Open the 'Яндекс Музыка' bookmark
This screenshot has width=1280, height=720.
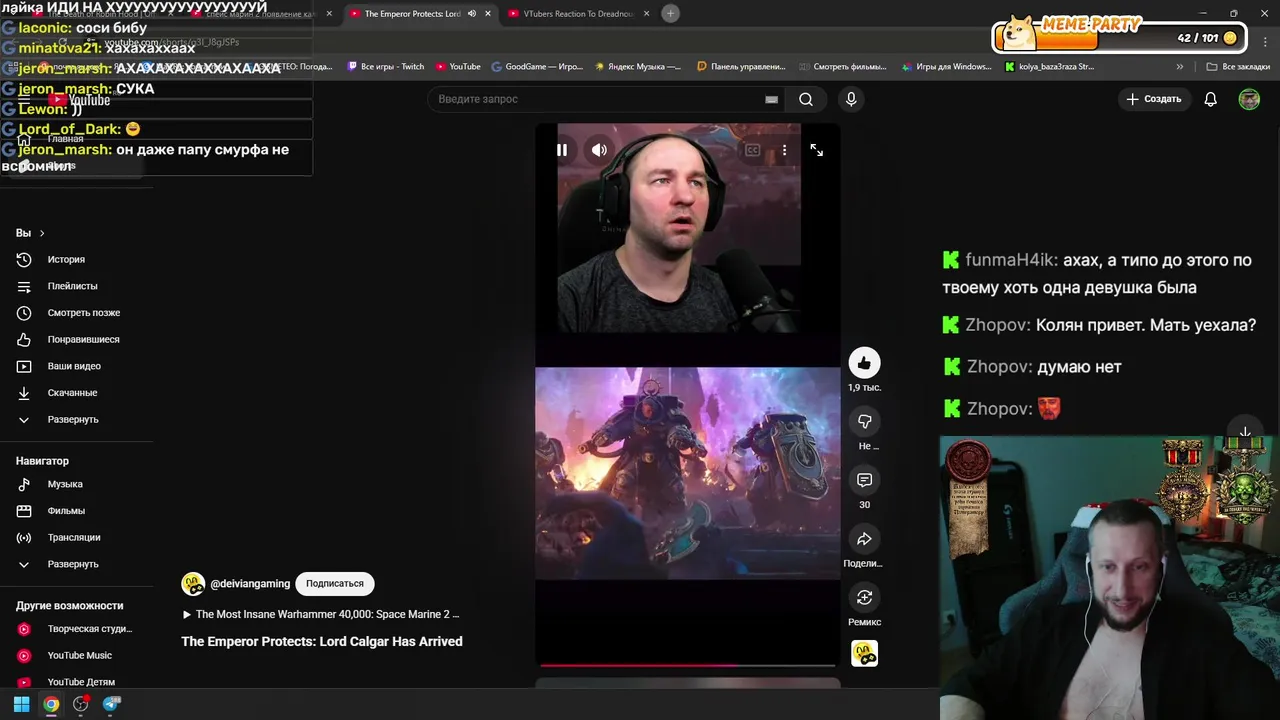point(637,67)
